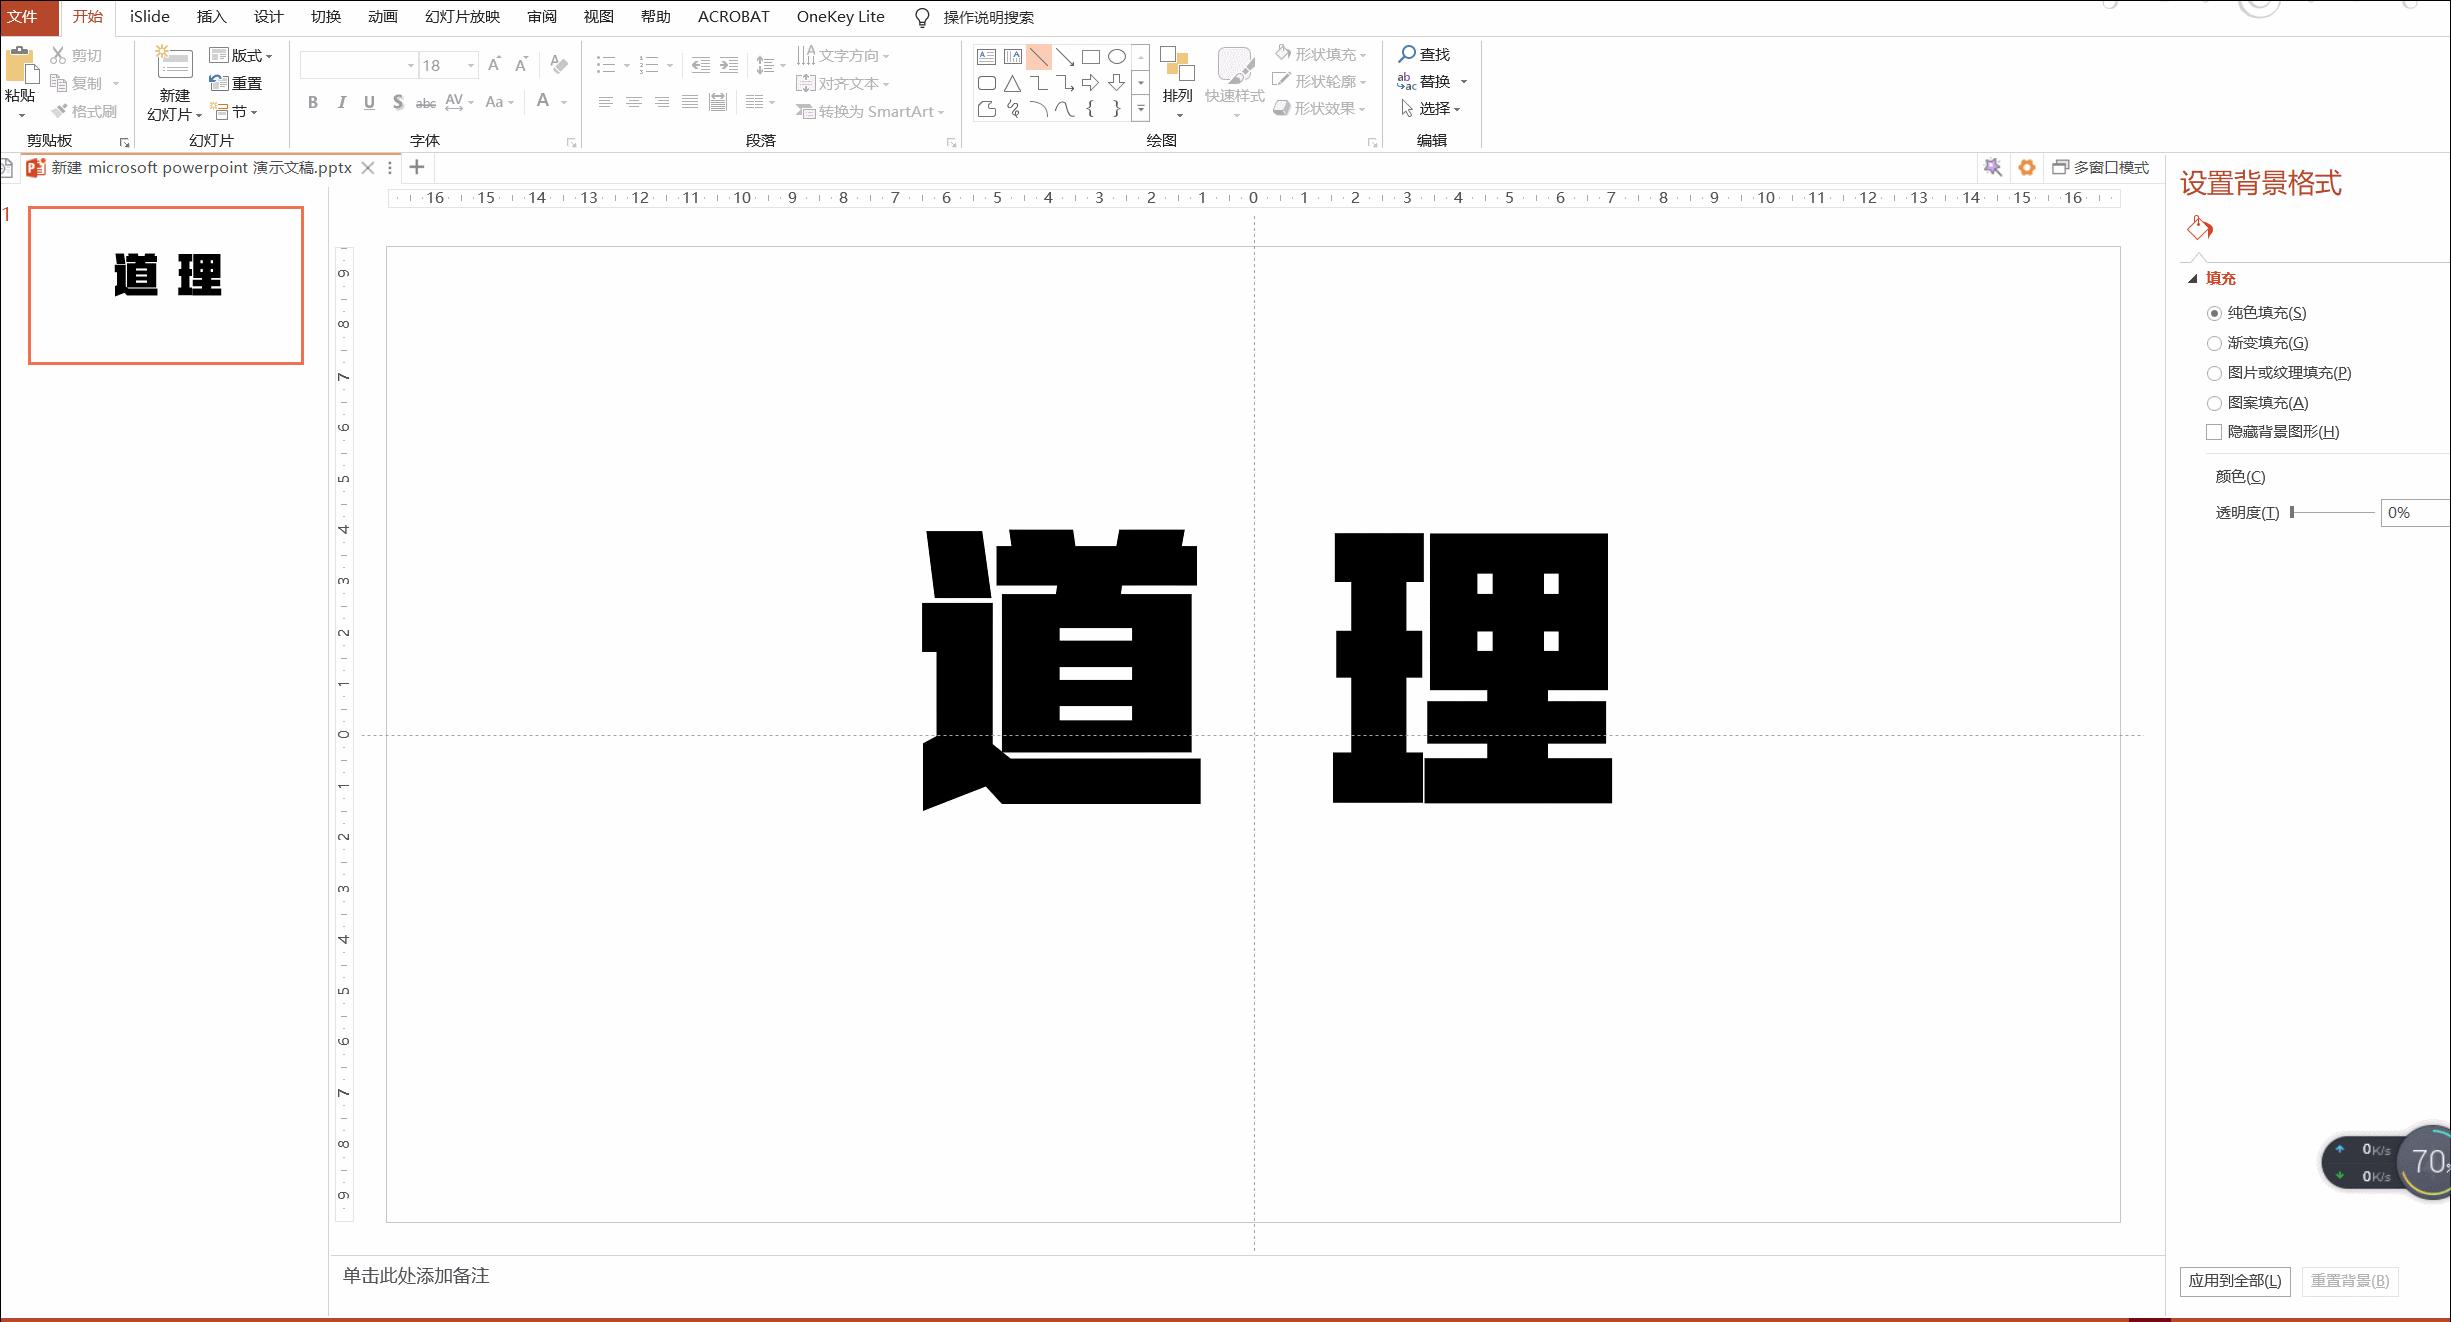Click the 替换 (Replace) icon
Viewport: 2451px width, 1322px height.
[x=1404, y=79]
